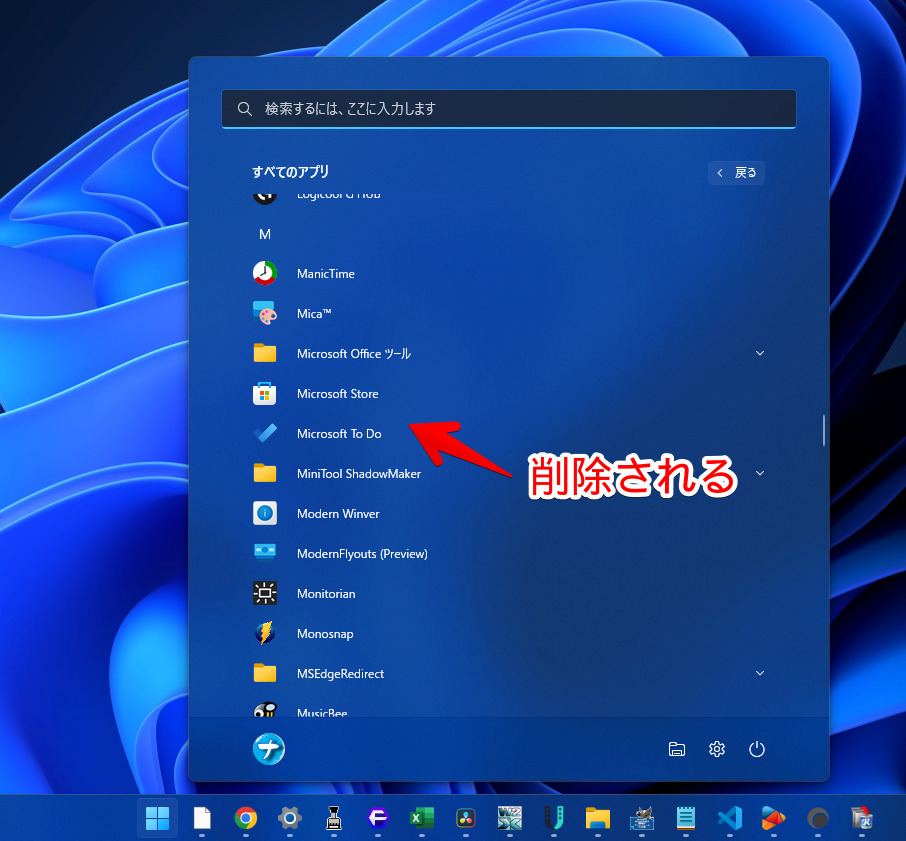Expand the MSEdgeRedirect folder chevron
Screen dimensions: 906x841
[760, 673]
